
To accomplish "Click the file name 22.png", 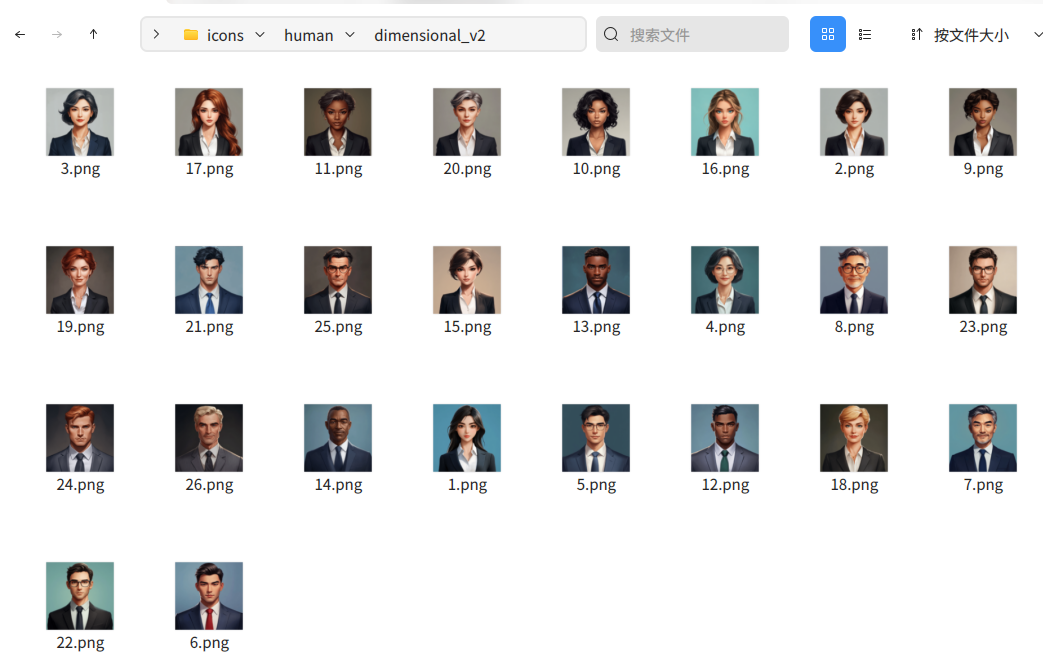I will pos(80,643).
